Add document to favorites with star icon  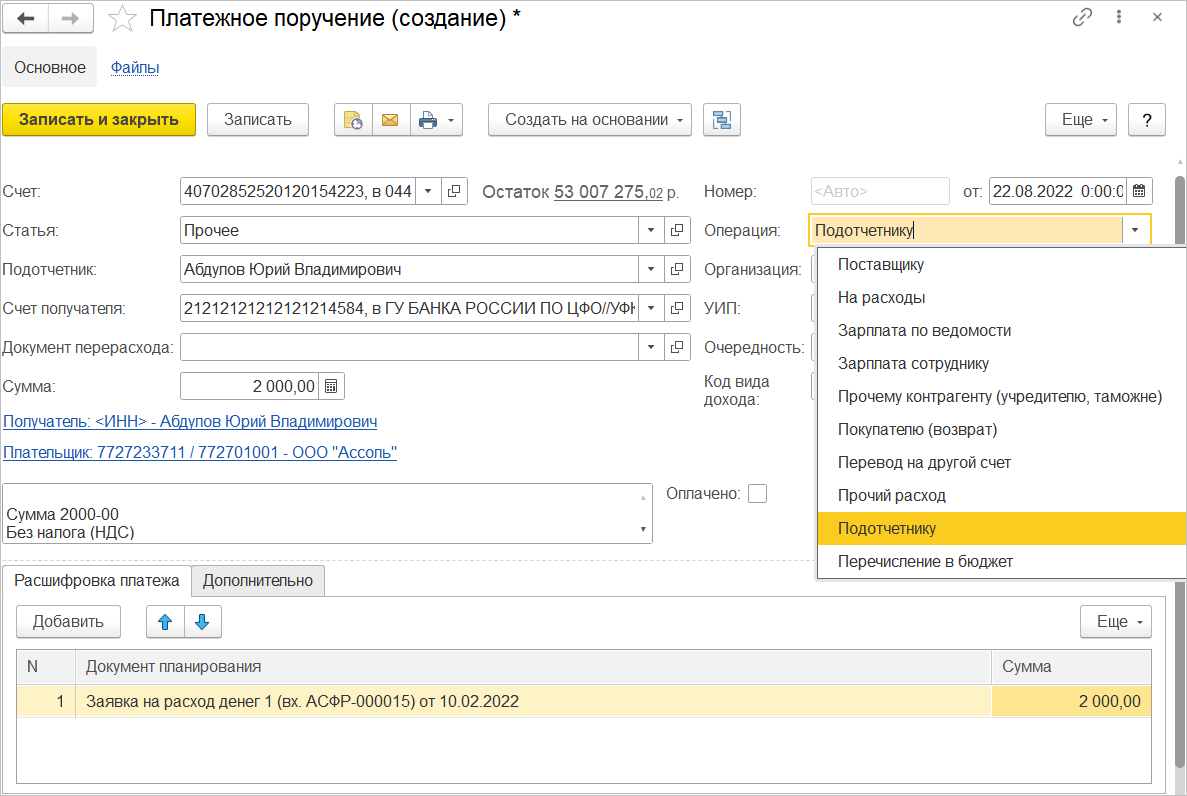click(122, 18)
